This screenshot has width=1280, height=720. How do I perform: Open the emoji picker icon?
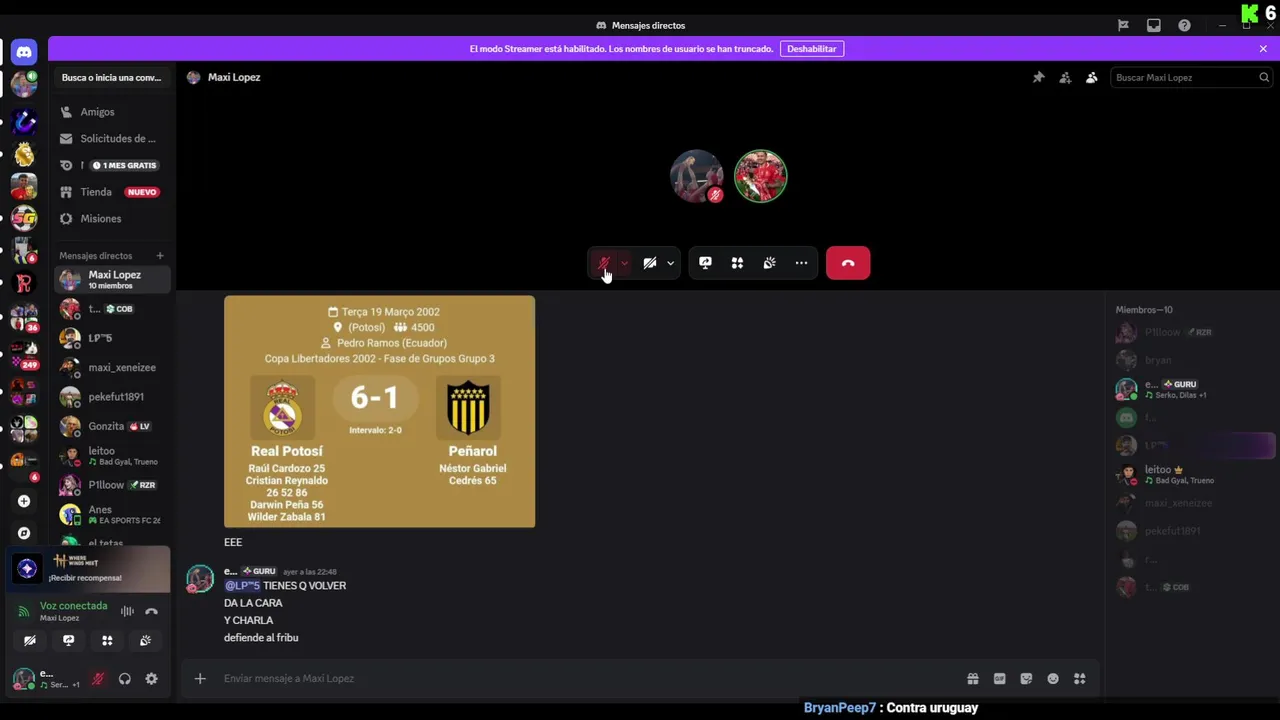[1053, 679]
